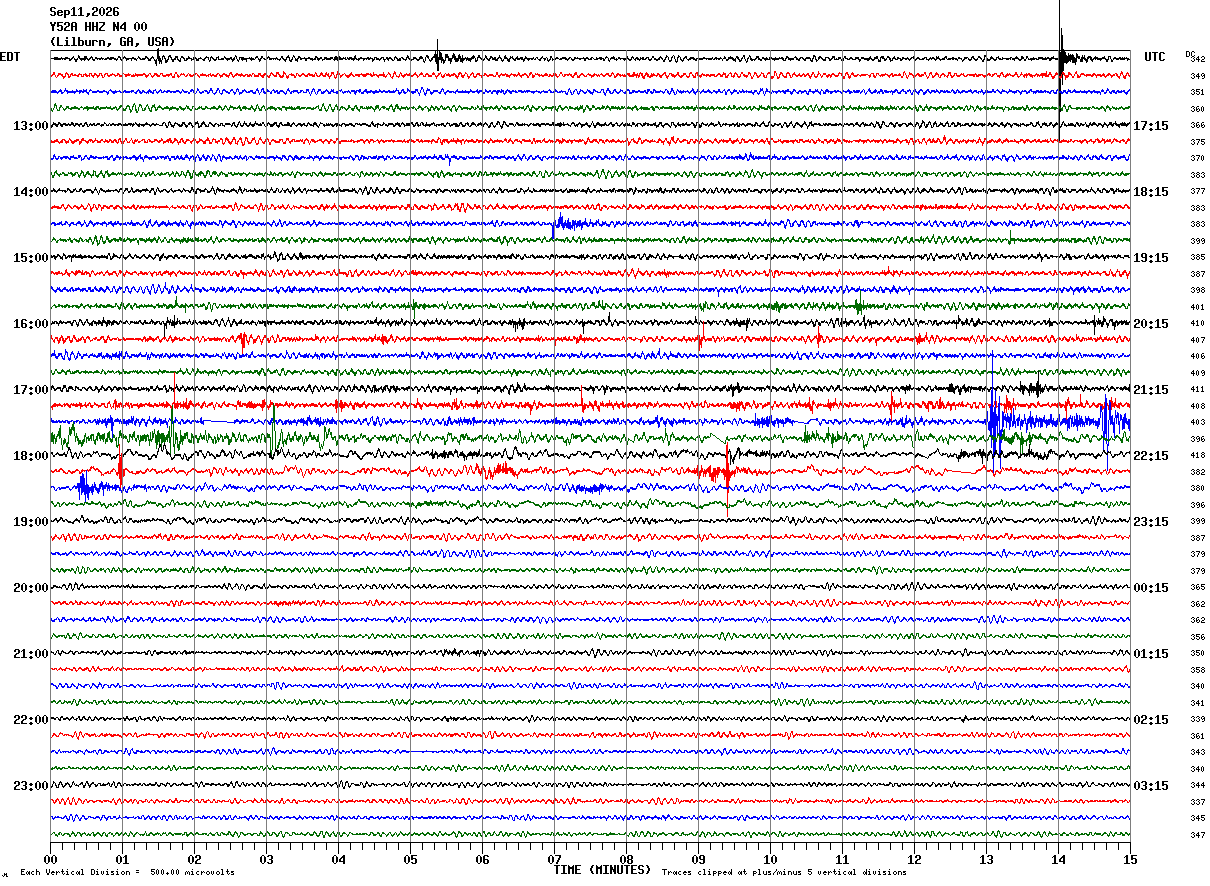
Task: Click the TIME (MINUTES) axis title
Action: (x=602, y=870)
